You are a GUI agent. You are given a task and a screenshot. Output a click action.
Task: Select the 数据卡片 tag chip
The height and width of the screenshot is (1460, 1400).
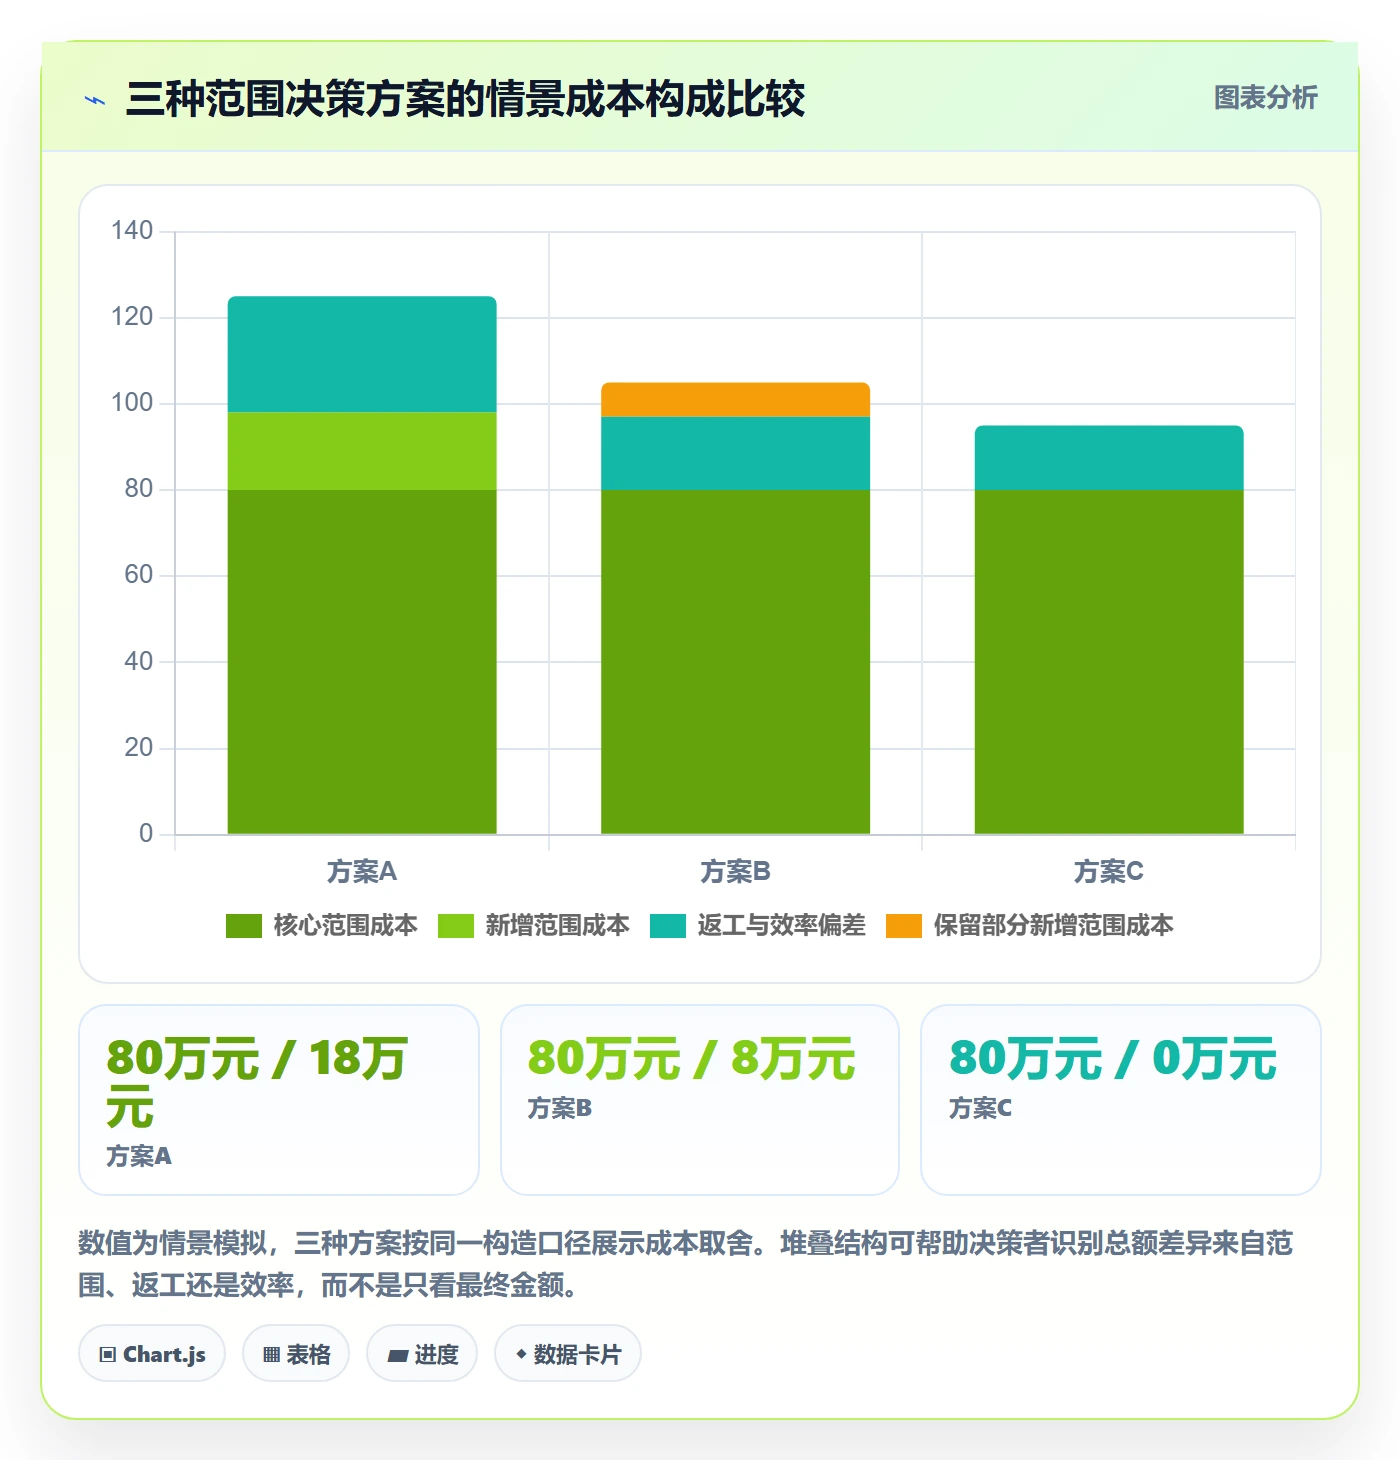[568, 1354]
